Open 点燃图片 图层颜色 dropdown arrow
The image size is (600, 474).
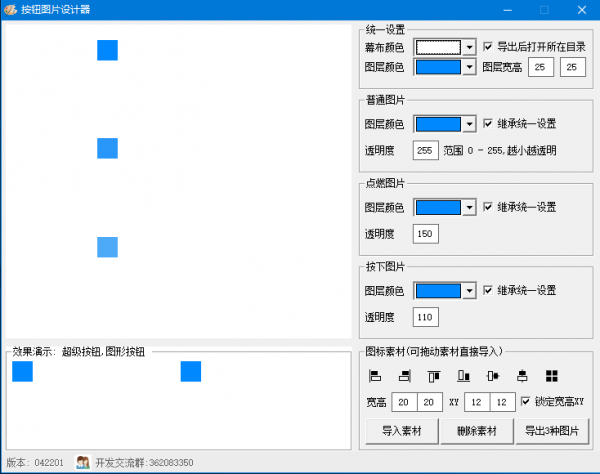pos(469,207)
